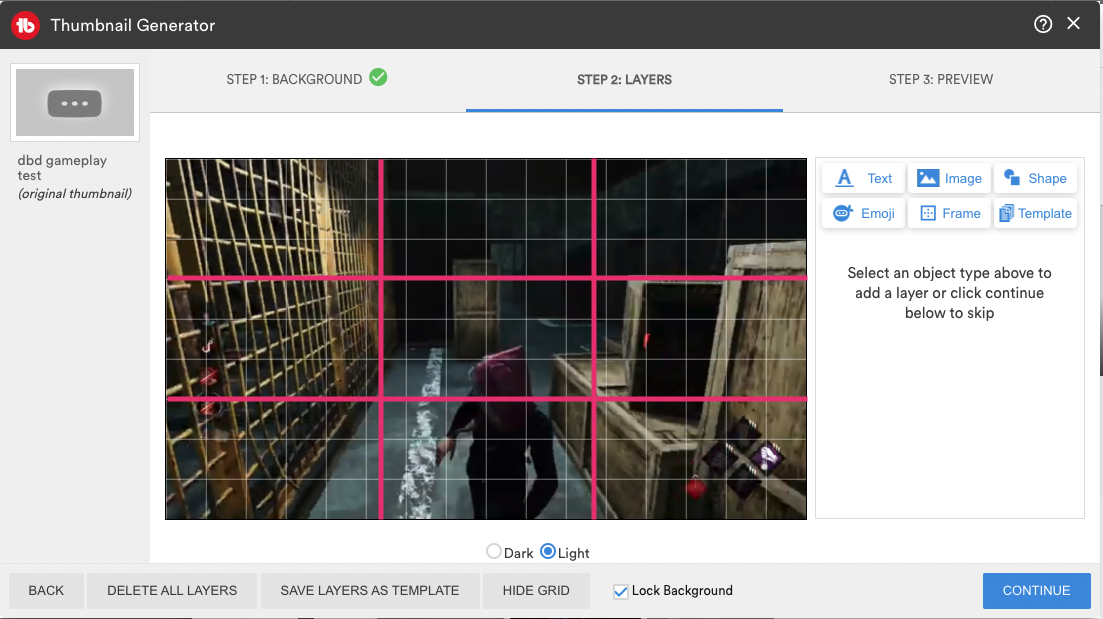Click the TubeBuddy logo icon

[x=25, y=25]
